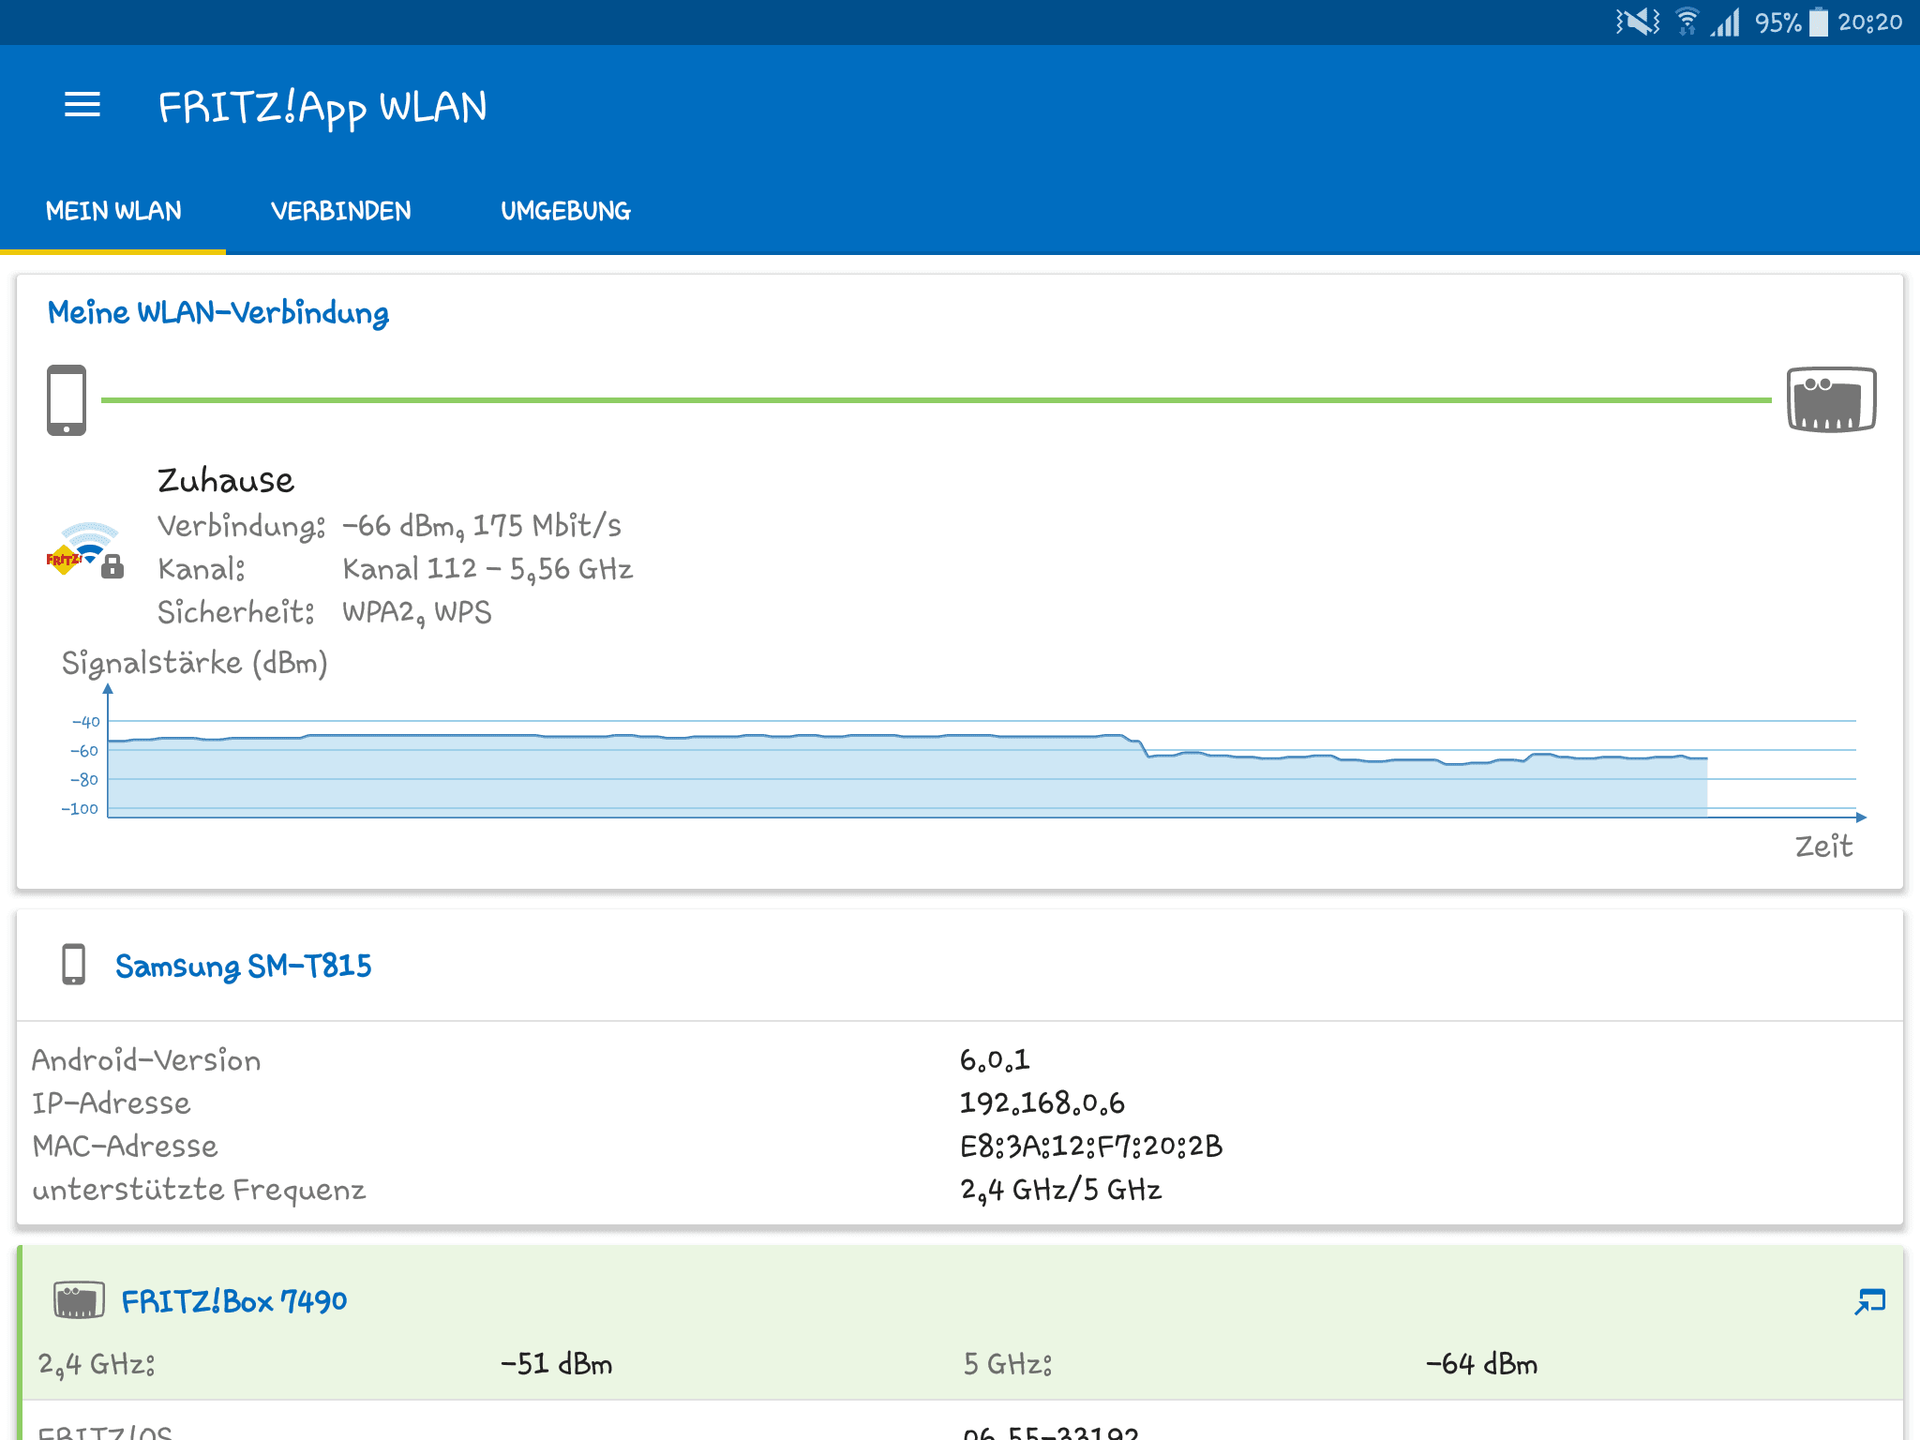The image size is (1920, 1440).
Task: Tap the IP-Adresse label
Action: pyautogui.click(x=111, y=1103)
